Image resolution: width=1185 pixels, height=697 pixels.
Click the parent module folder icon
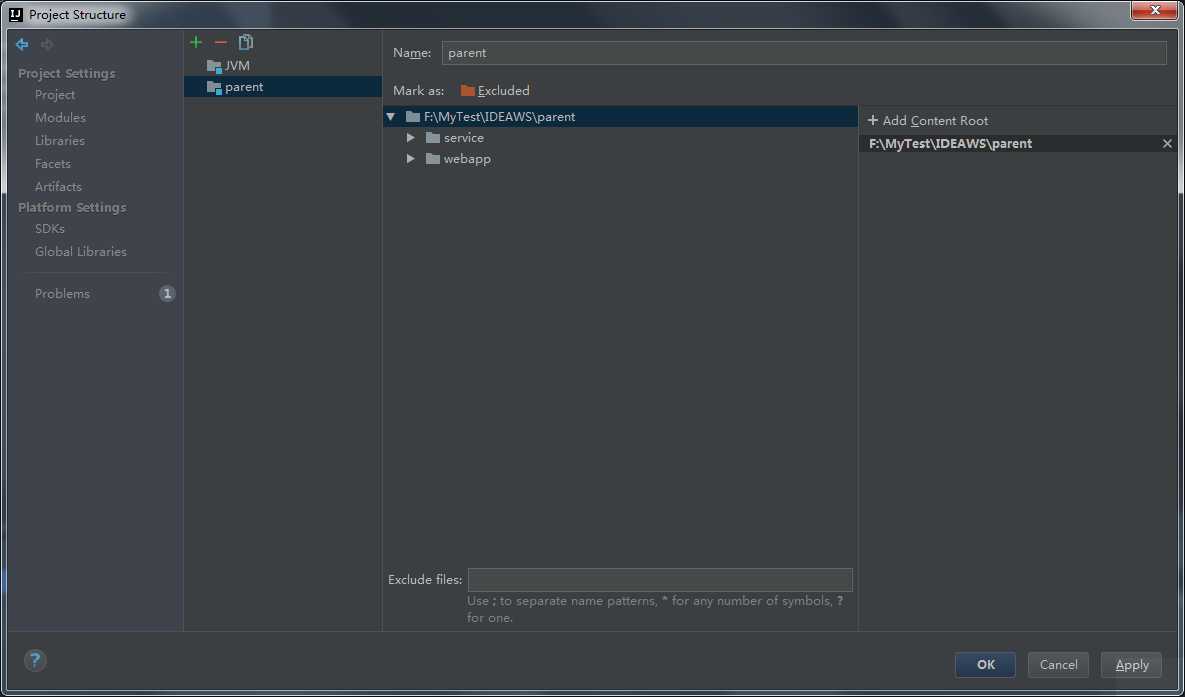click(x=214, y=88)
